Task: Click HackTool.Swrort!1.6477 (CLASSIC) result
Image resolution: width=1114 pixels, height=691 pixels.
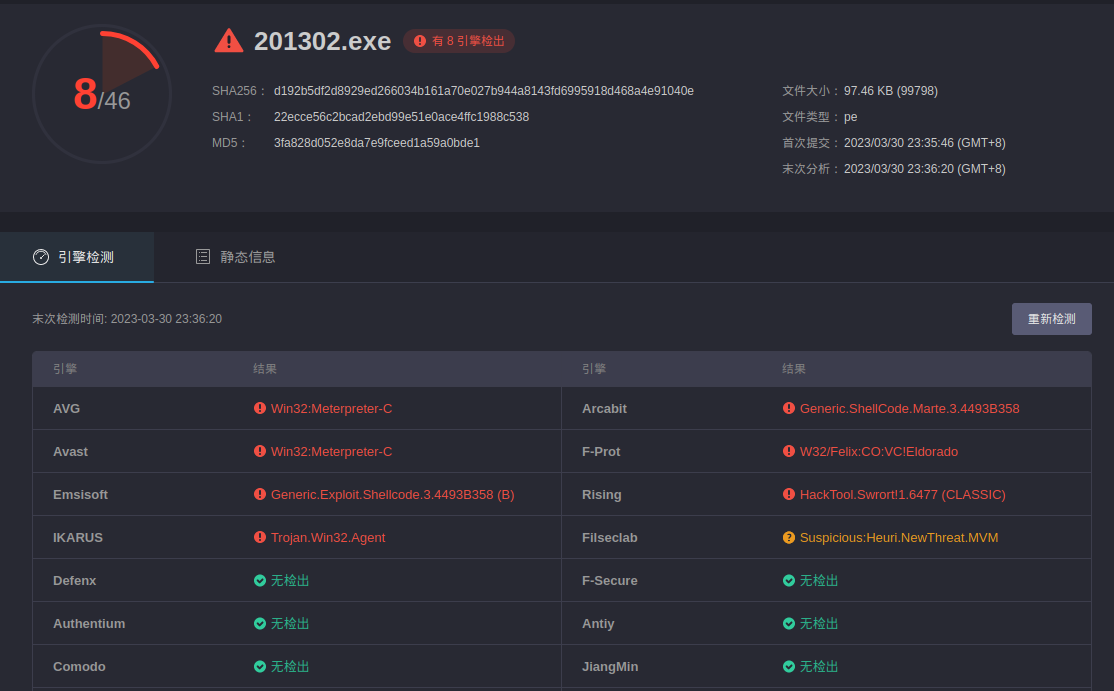Action: pyautogui.click(x=903, y=494)
